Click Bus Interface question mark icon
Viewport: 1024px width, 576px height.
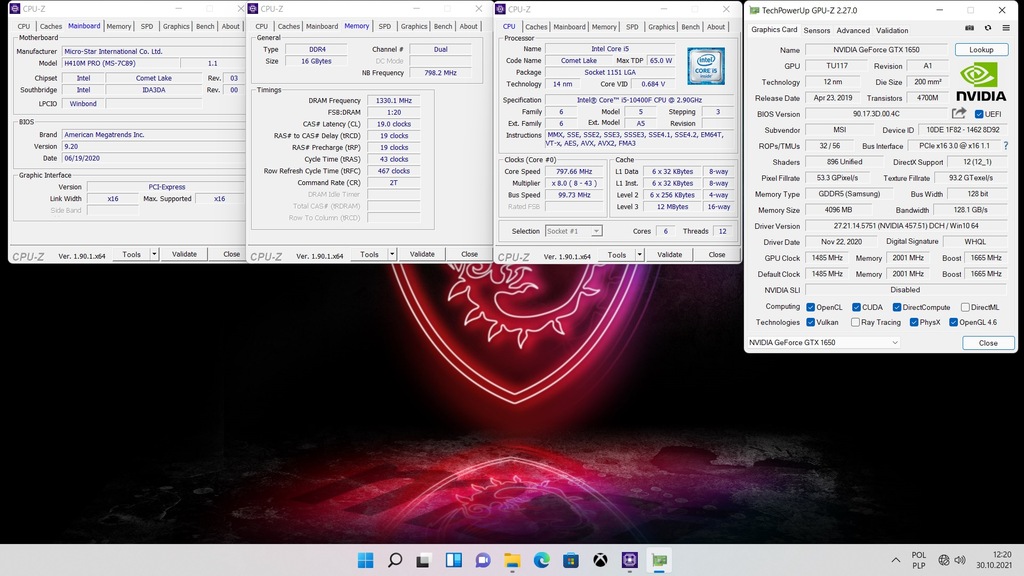pyautogui.click(x=1006, y=146)
